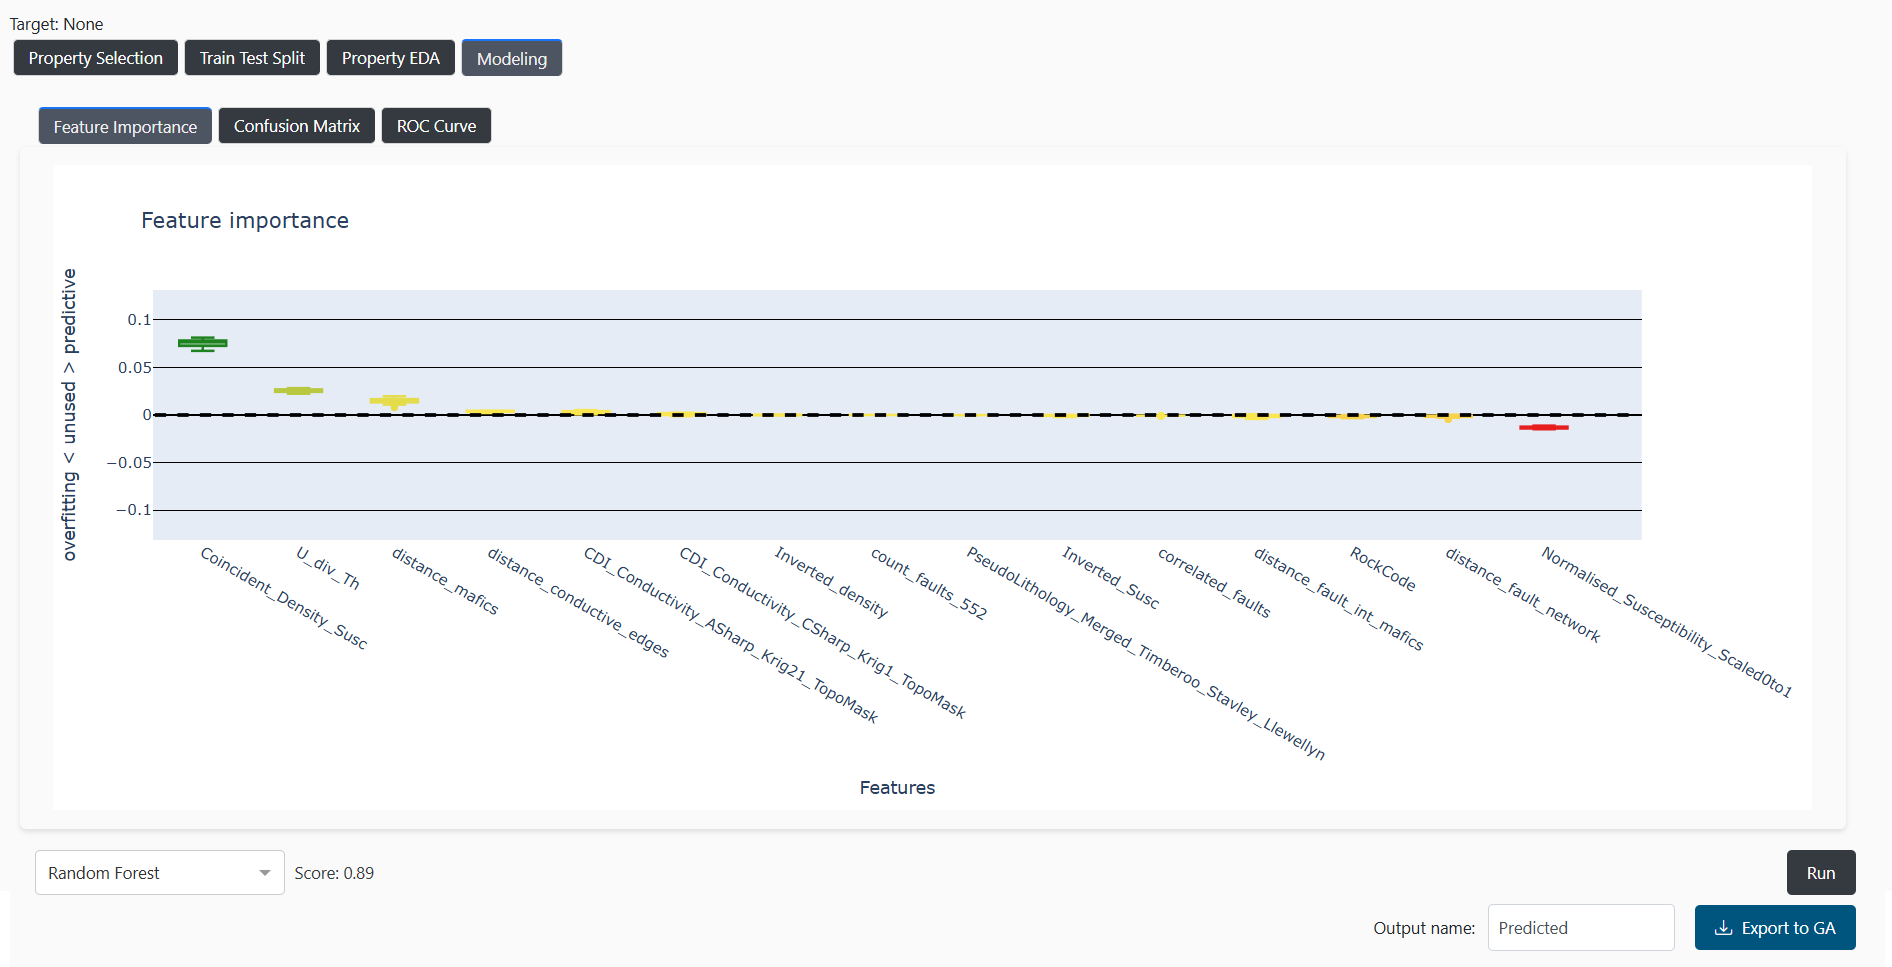The width and height of the screenshot is (1892, 967).
Task: Open the Random Forest model dropdown
Action: point(160,873)
